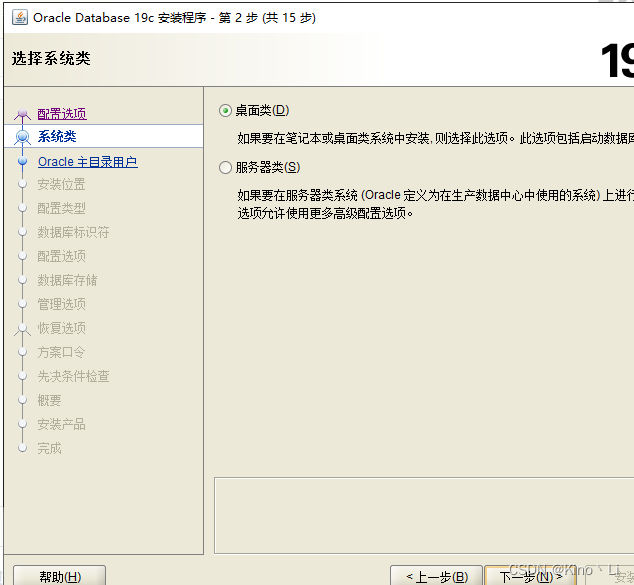Open the 配置选项 step link
This screenshot has height=585, width=634.
pos(62,114)
